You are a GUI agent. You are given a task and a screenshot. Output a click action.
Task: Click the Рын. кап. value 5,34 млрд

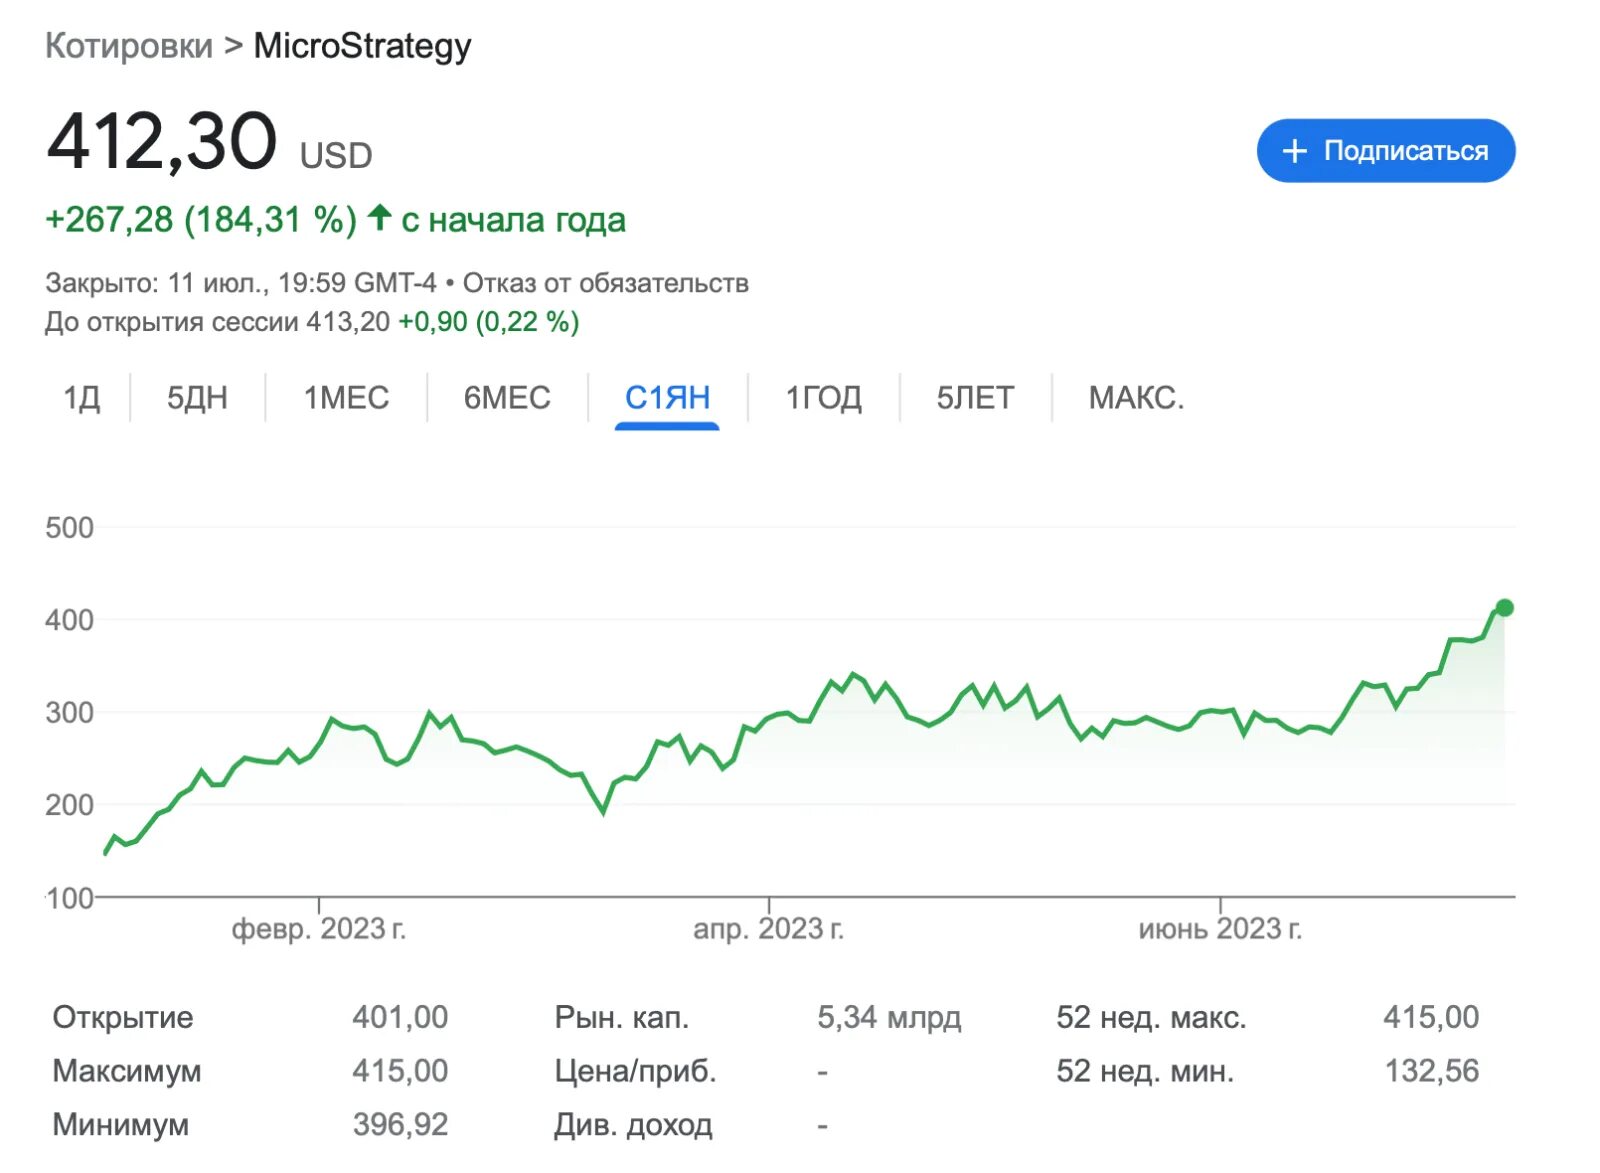(x=888, y=1017)
